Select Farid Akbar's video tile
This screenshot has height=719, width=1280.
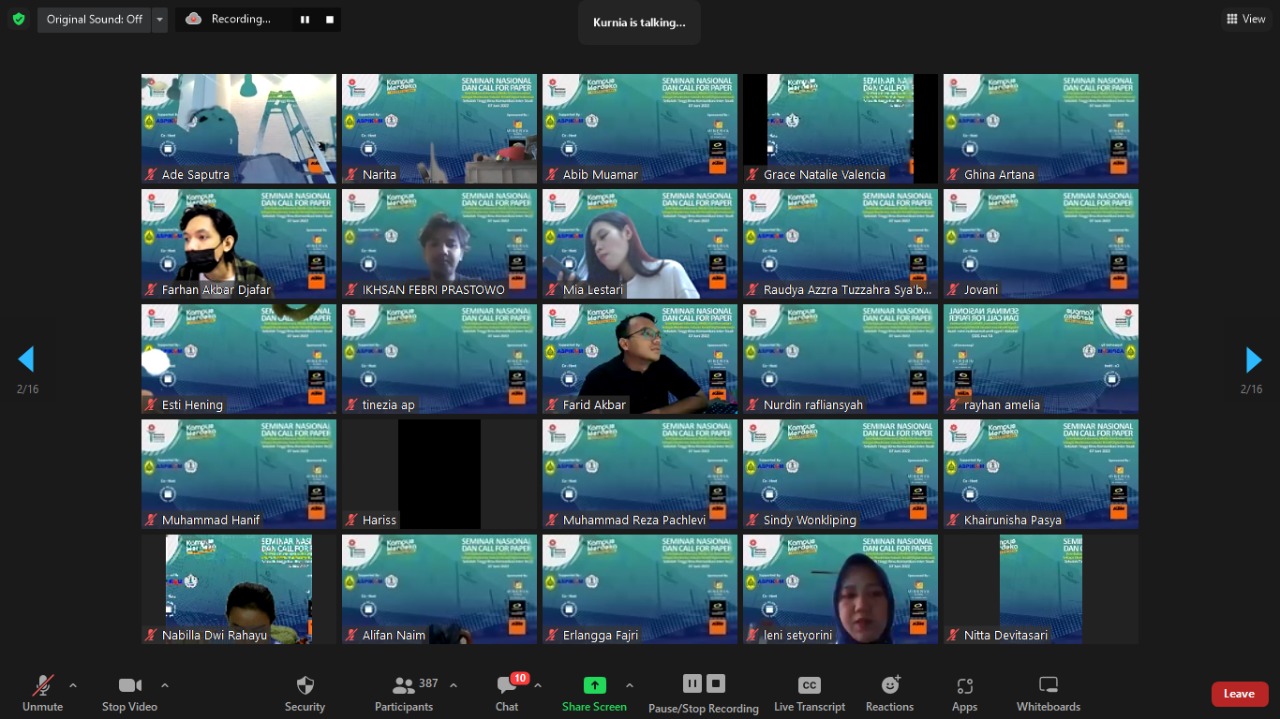pos(640,358)
